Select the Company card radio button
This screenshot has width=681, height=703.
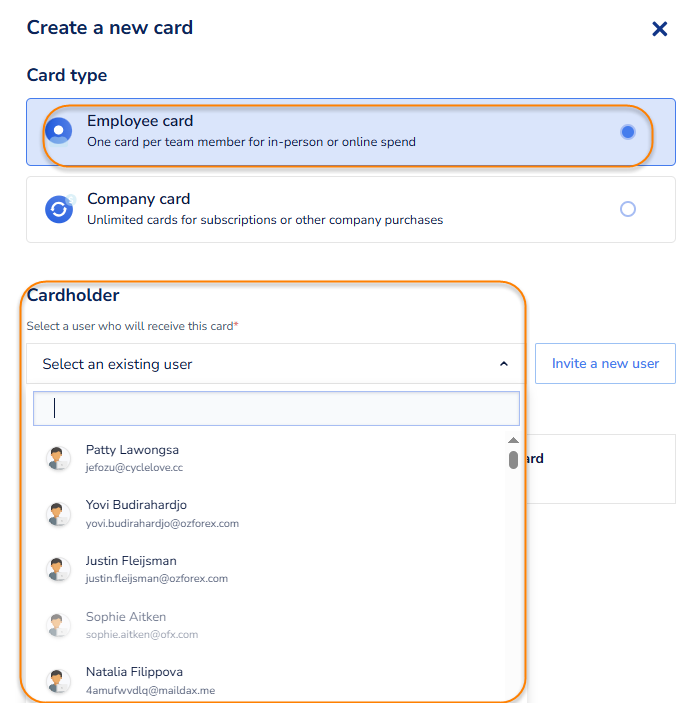point(627,209)
